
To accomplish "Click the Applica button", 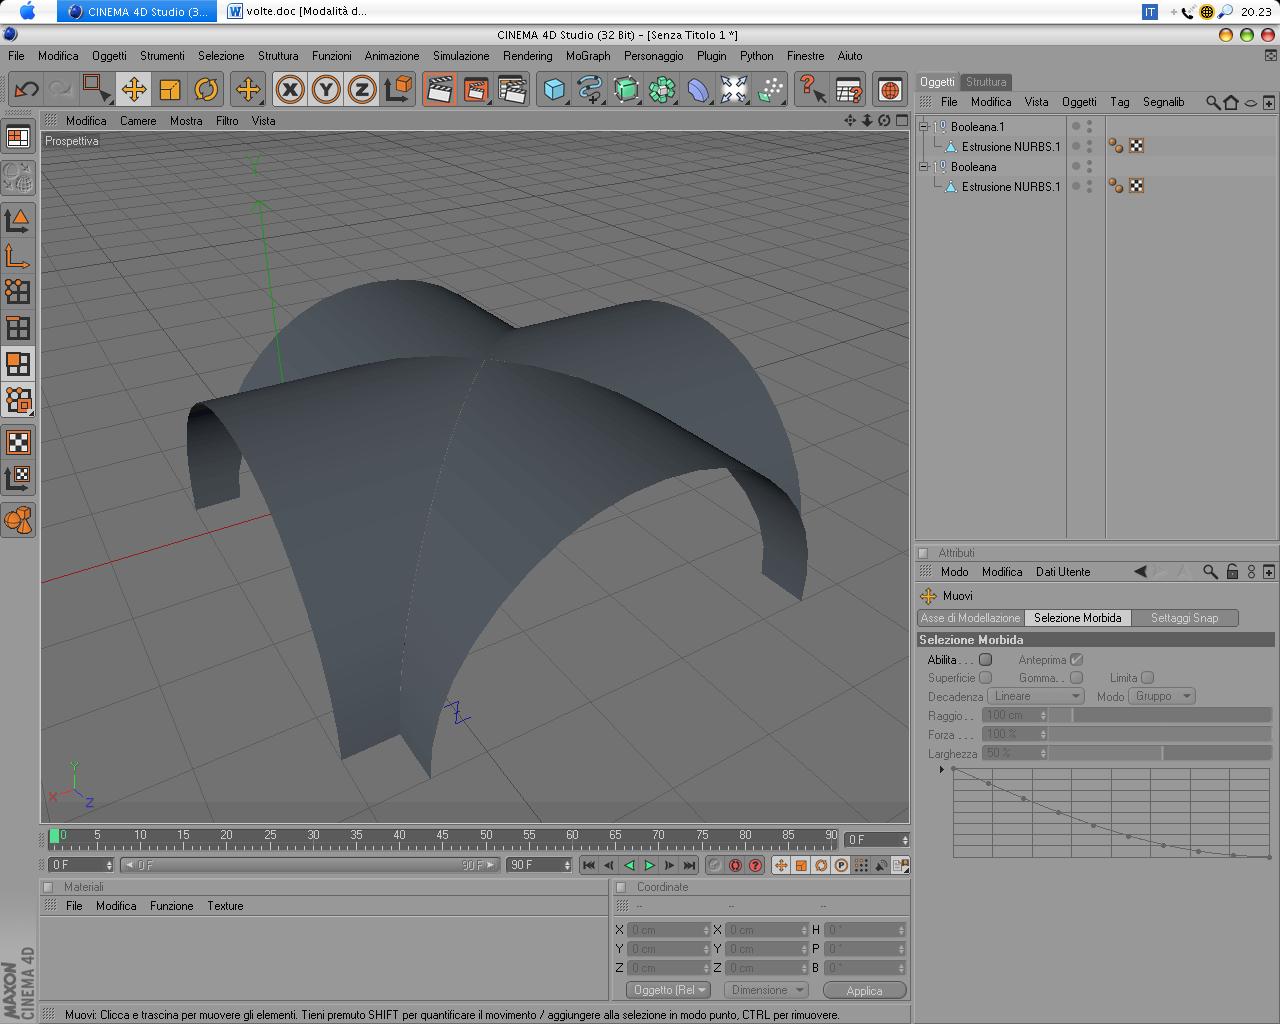I will (864, 990).
